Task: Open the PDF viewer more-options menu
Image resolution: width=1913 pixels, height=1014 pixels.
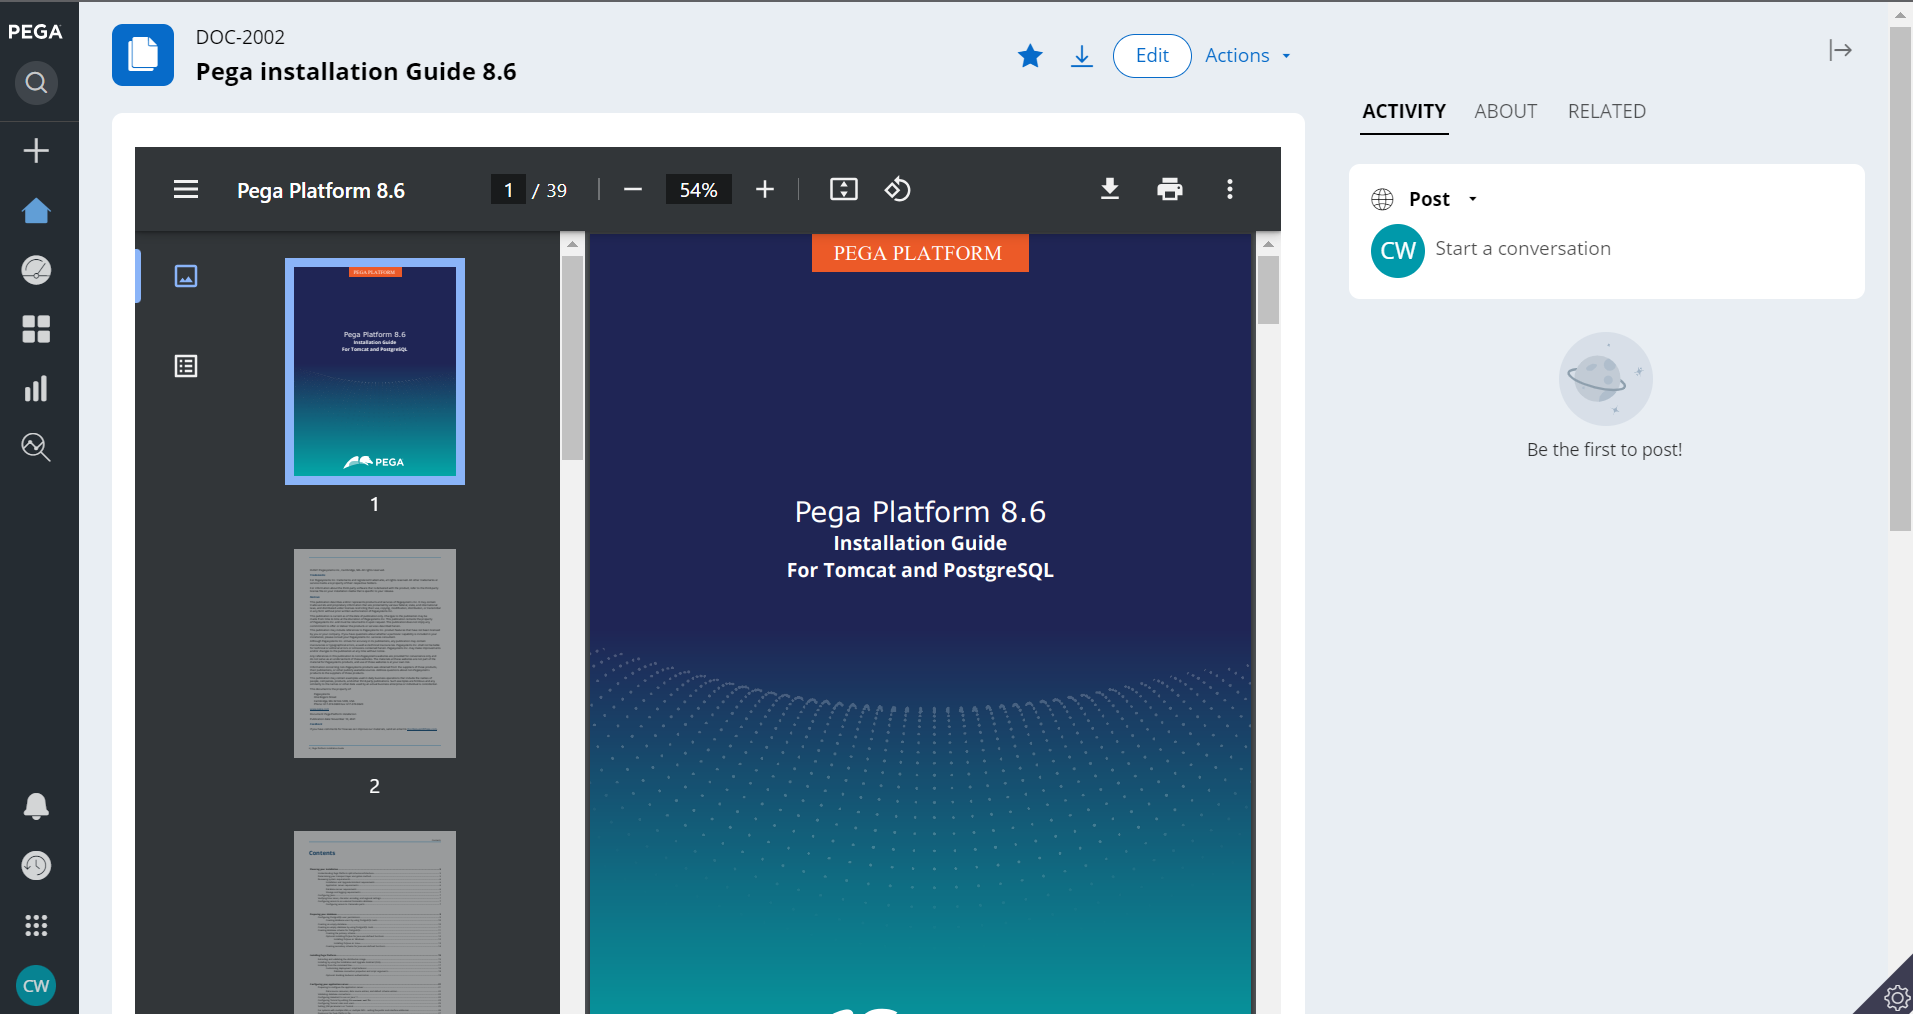Action: (x=1230, y=190)
